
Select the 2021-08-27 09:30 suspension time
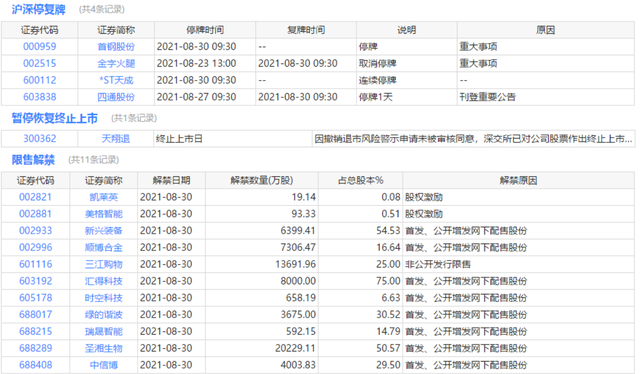[196, 97]
